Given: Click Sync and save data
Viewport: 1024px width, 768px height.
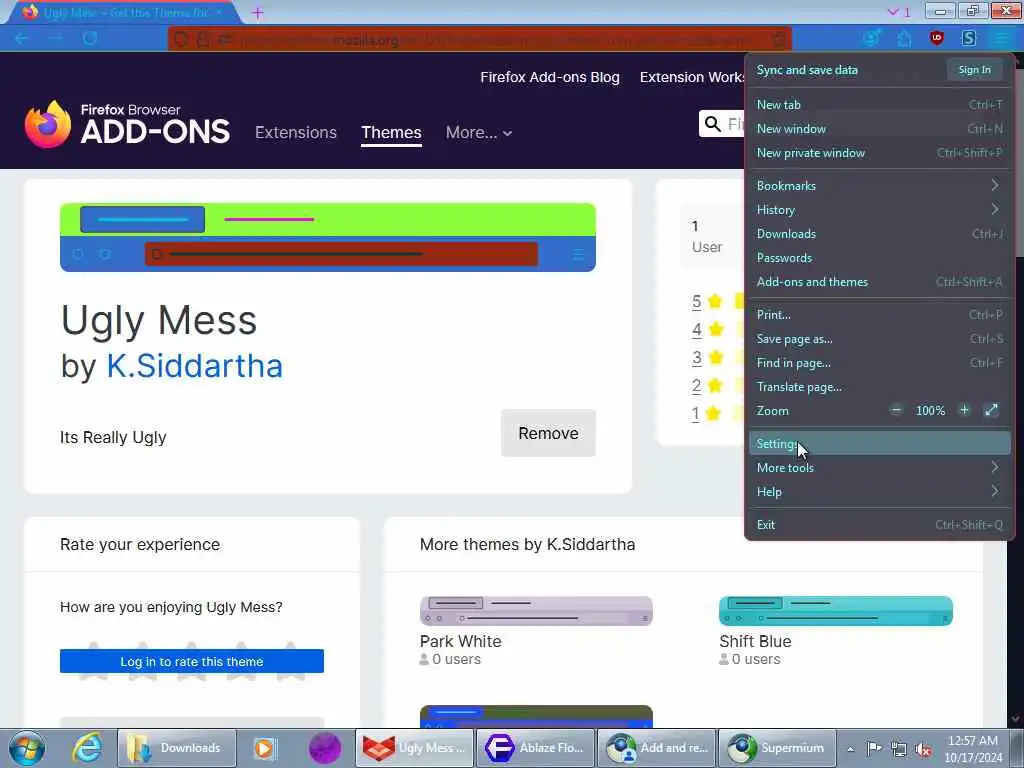Looking at the screenshot, I should tap(807, 70).
